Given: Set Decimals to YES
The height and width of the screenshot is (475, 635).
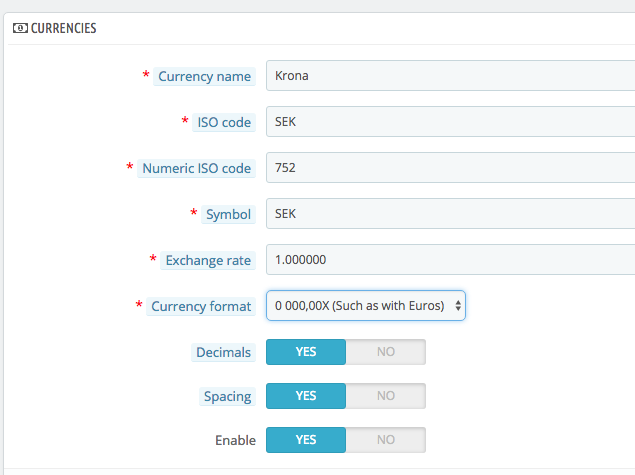Looking at the screenshot, I should pyautogui.click(x=306, y=352).
